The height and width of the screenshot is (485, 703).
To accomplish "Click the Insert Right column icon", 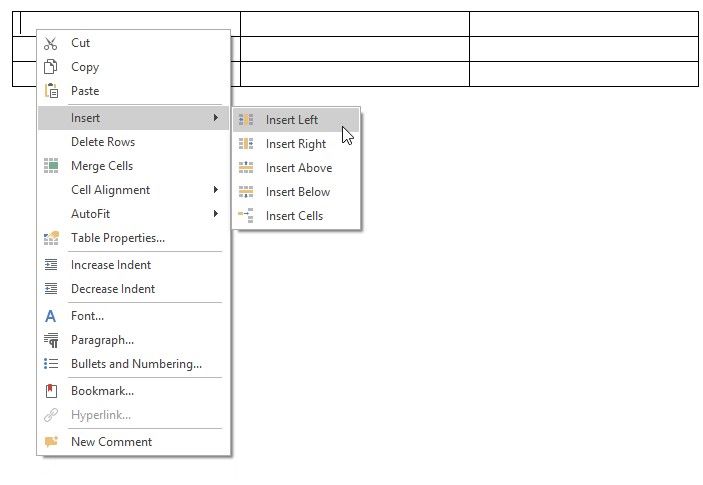I will tap(246, 144).
